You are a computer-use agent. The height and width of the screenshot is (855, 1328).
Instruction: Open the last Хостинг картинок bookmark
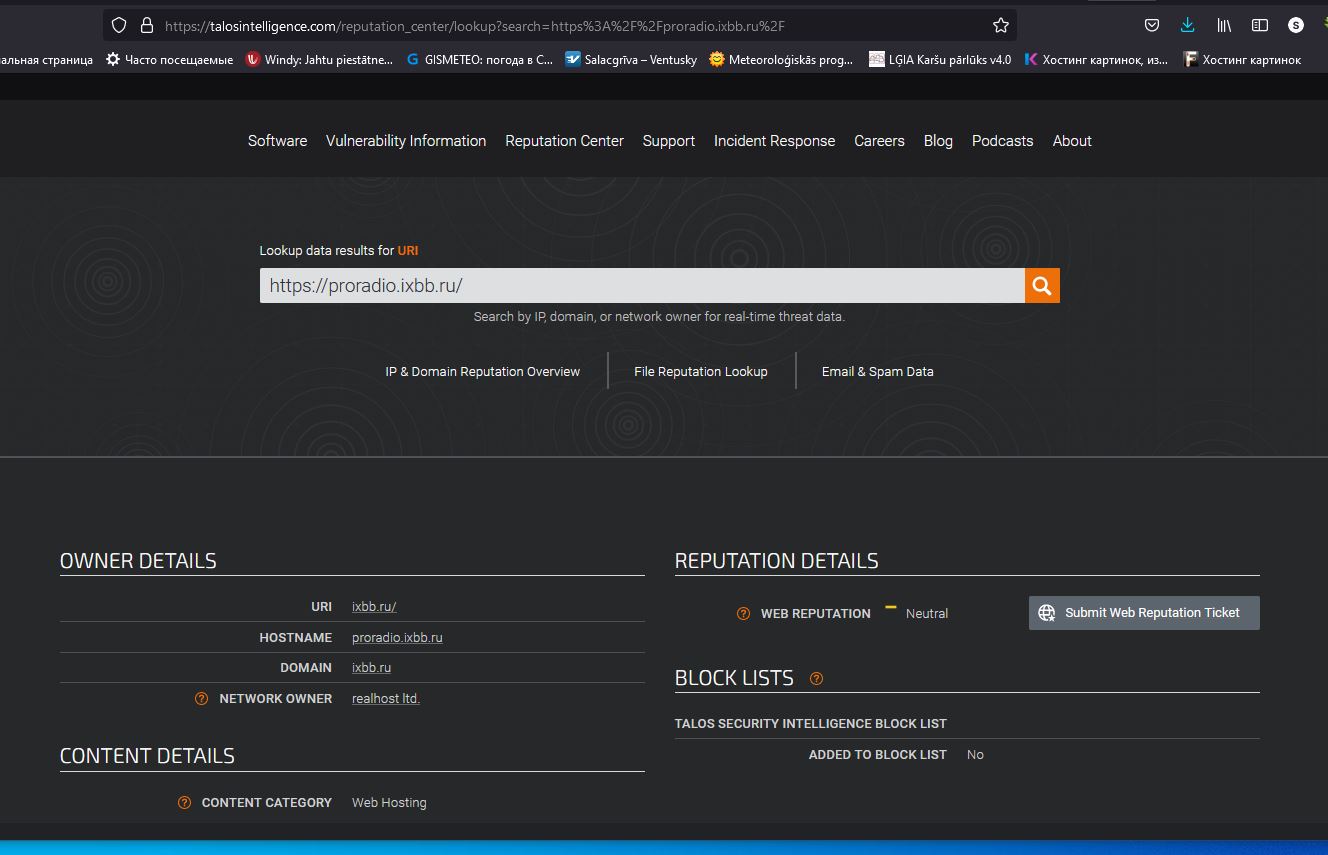(x=1242, y=60)
